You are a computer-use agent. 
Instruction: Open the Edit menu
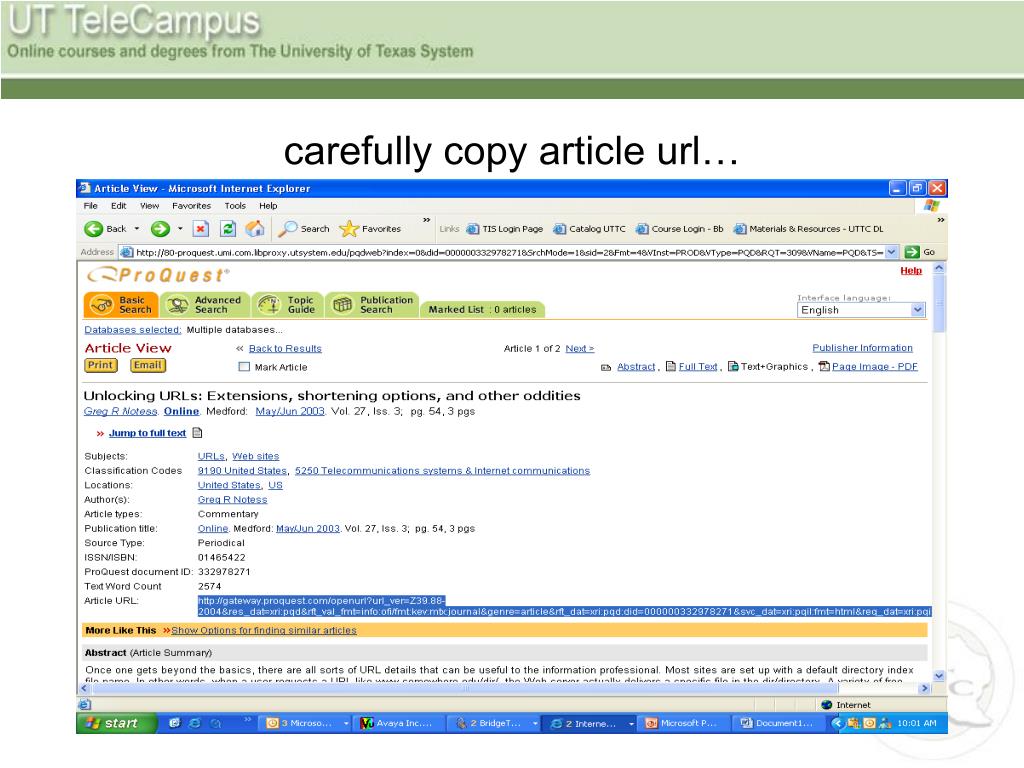118,206
